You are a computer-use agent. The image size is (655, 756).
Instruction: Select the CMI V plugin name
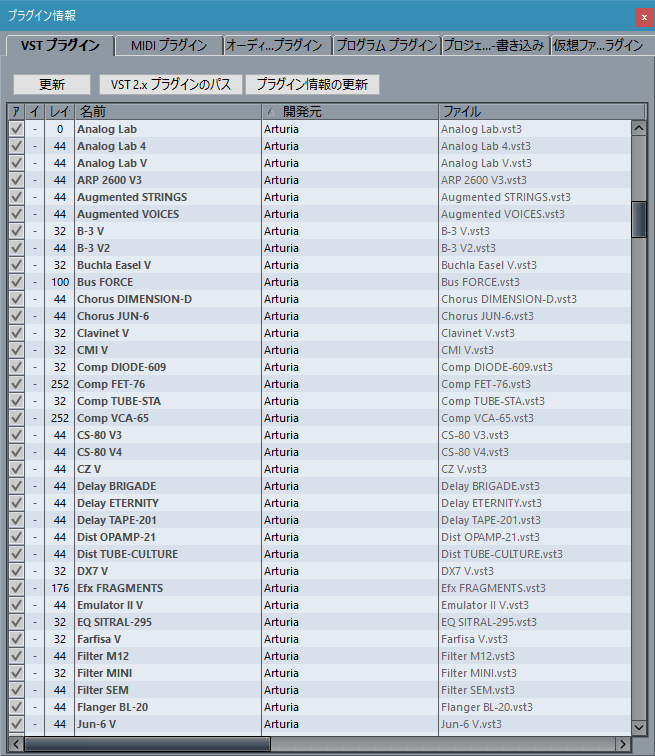tap(93, 350)
